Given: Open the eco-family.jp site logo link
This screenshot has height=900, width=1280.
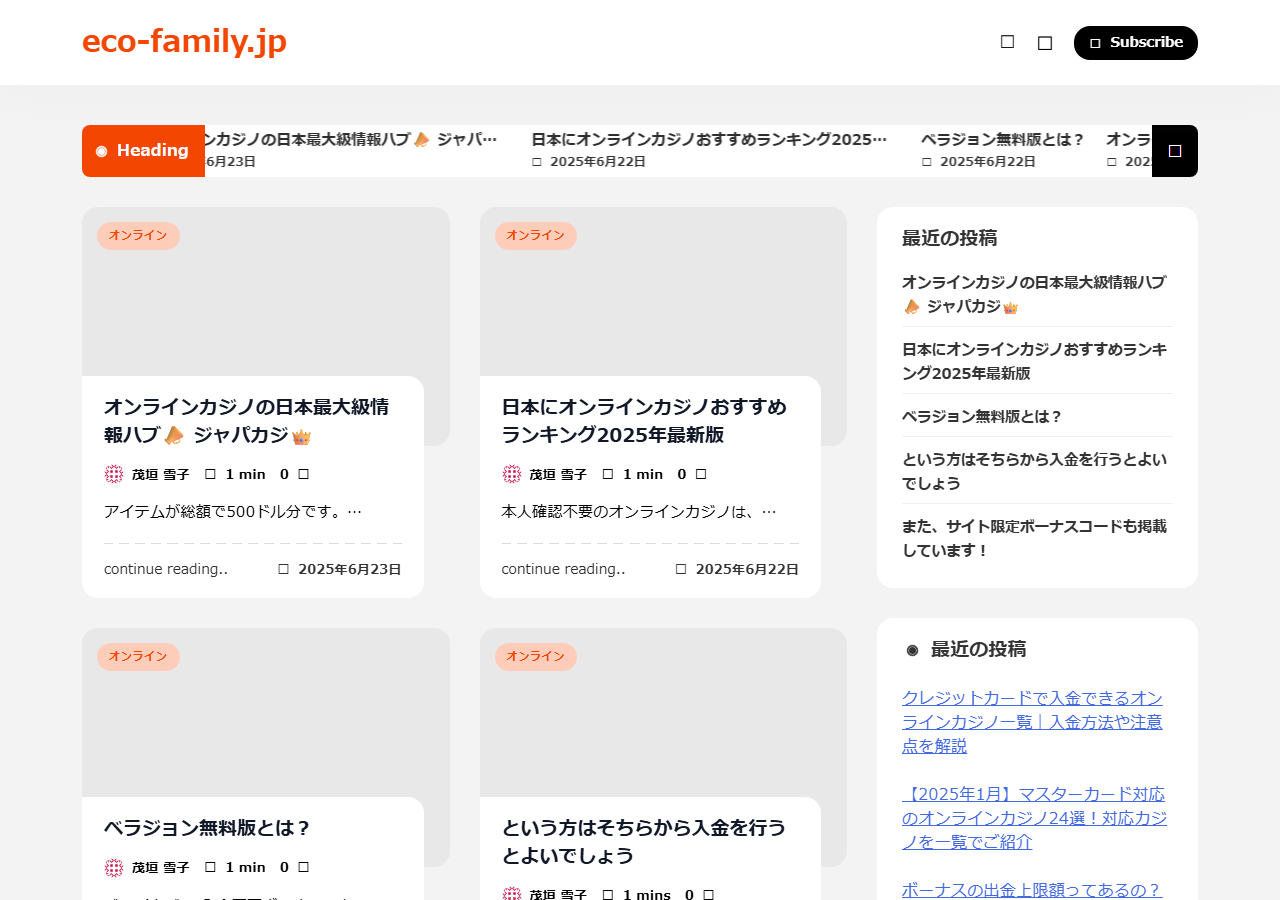Looking at the screenshot, I should click(184, 41).
